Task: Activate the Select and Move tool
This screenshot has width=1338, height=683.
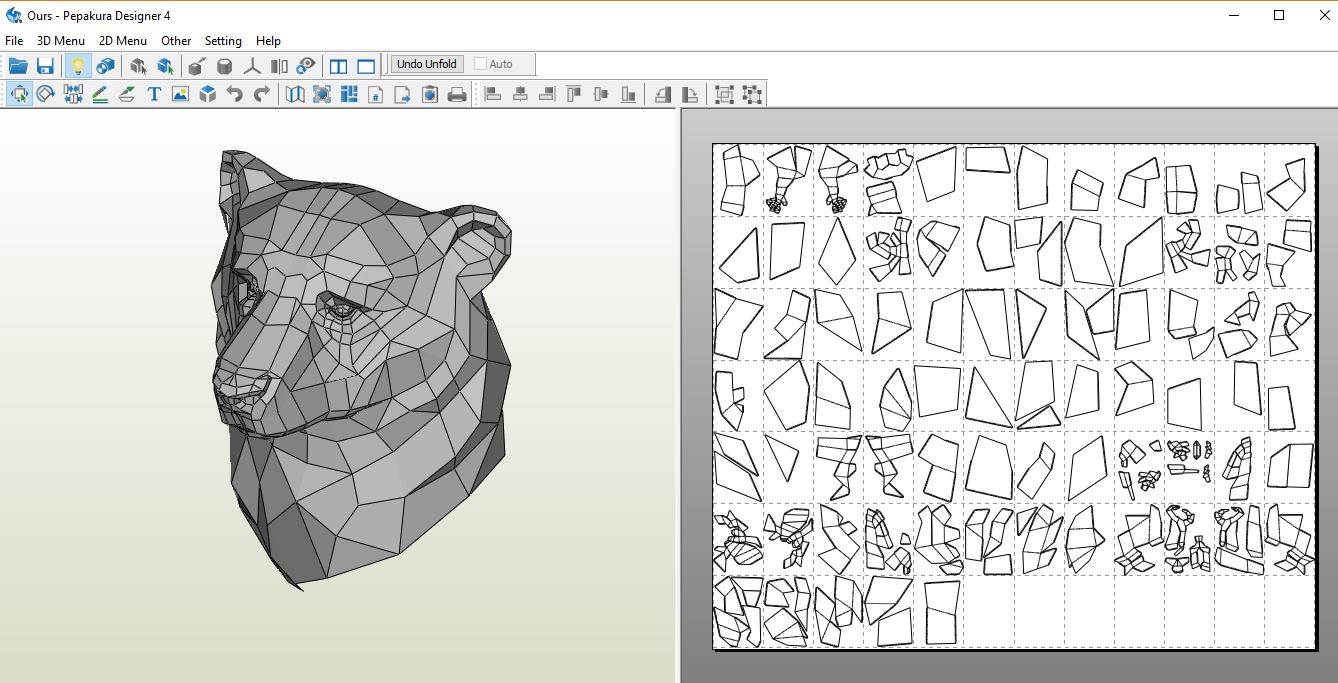Action: pos(19,94)
